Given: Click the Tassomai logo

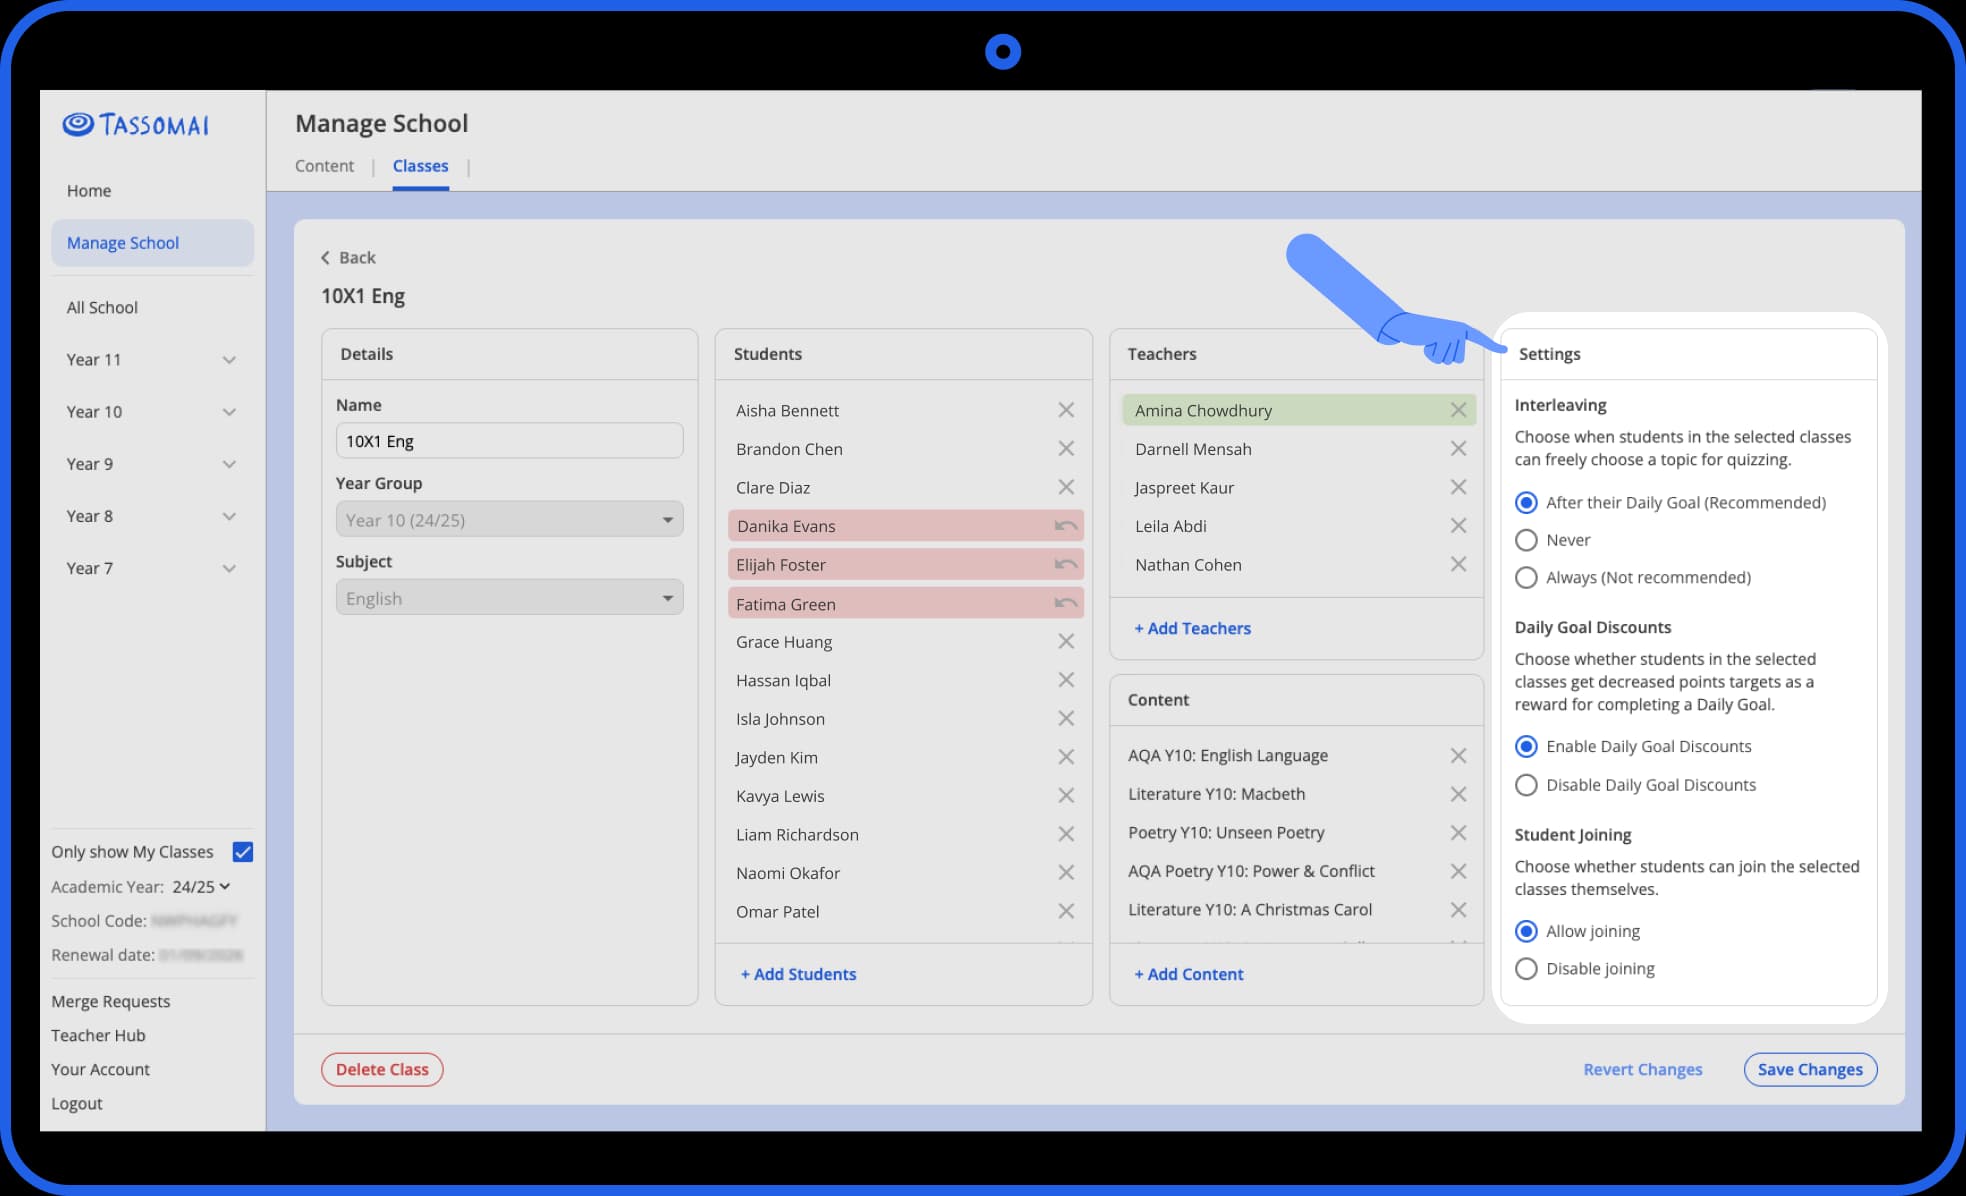Looking at the screenshot, I should (x=136, y=124).
